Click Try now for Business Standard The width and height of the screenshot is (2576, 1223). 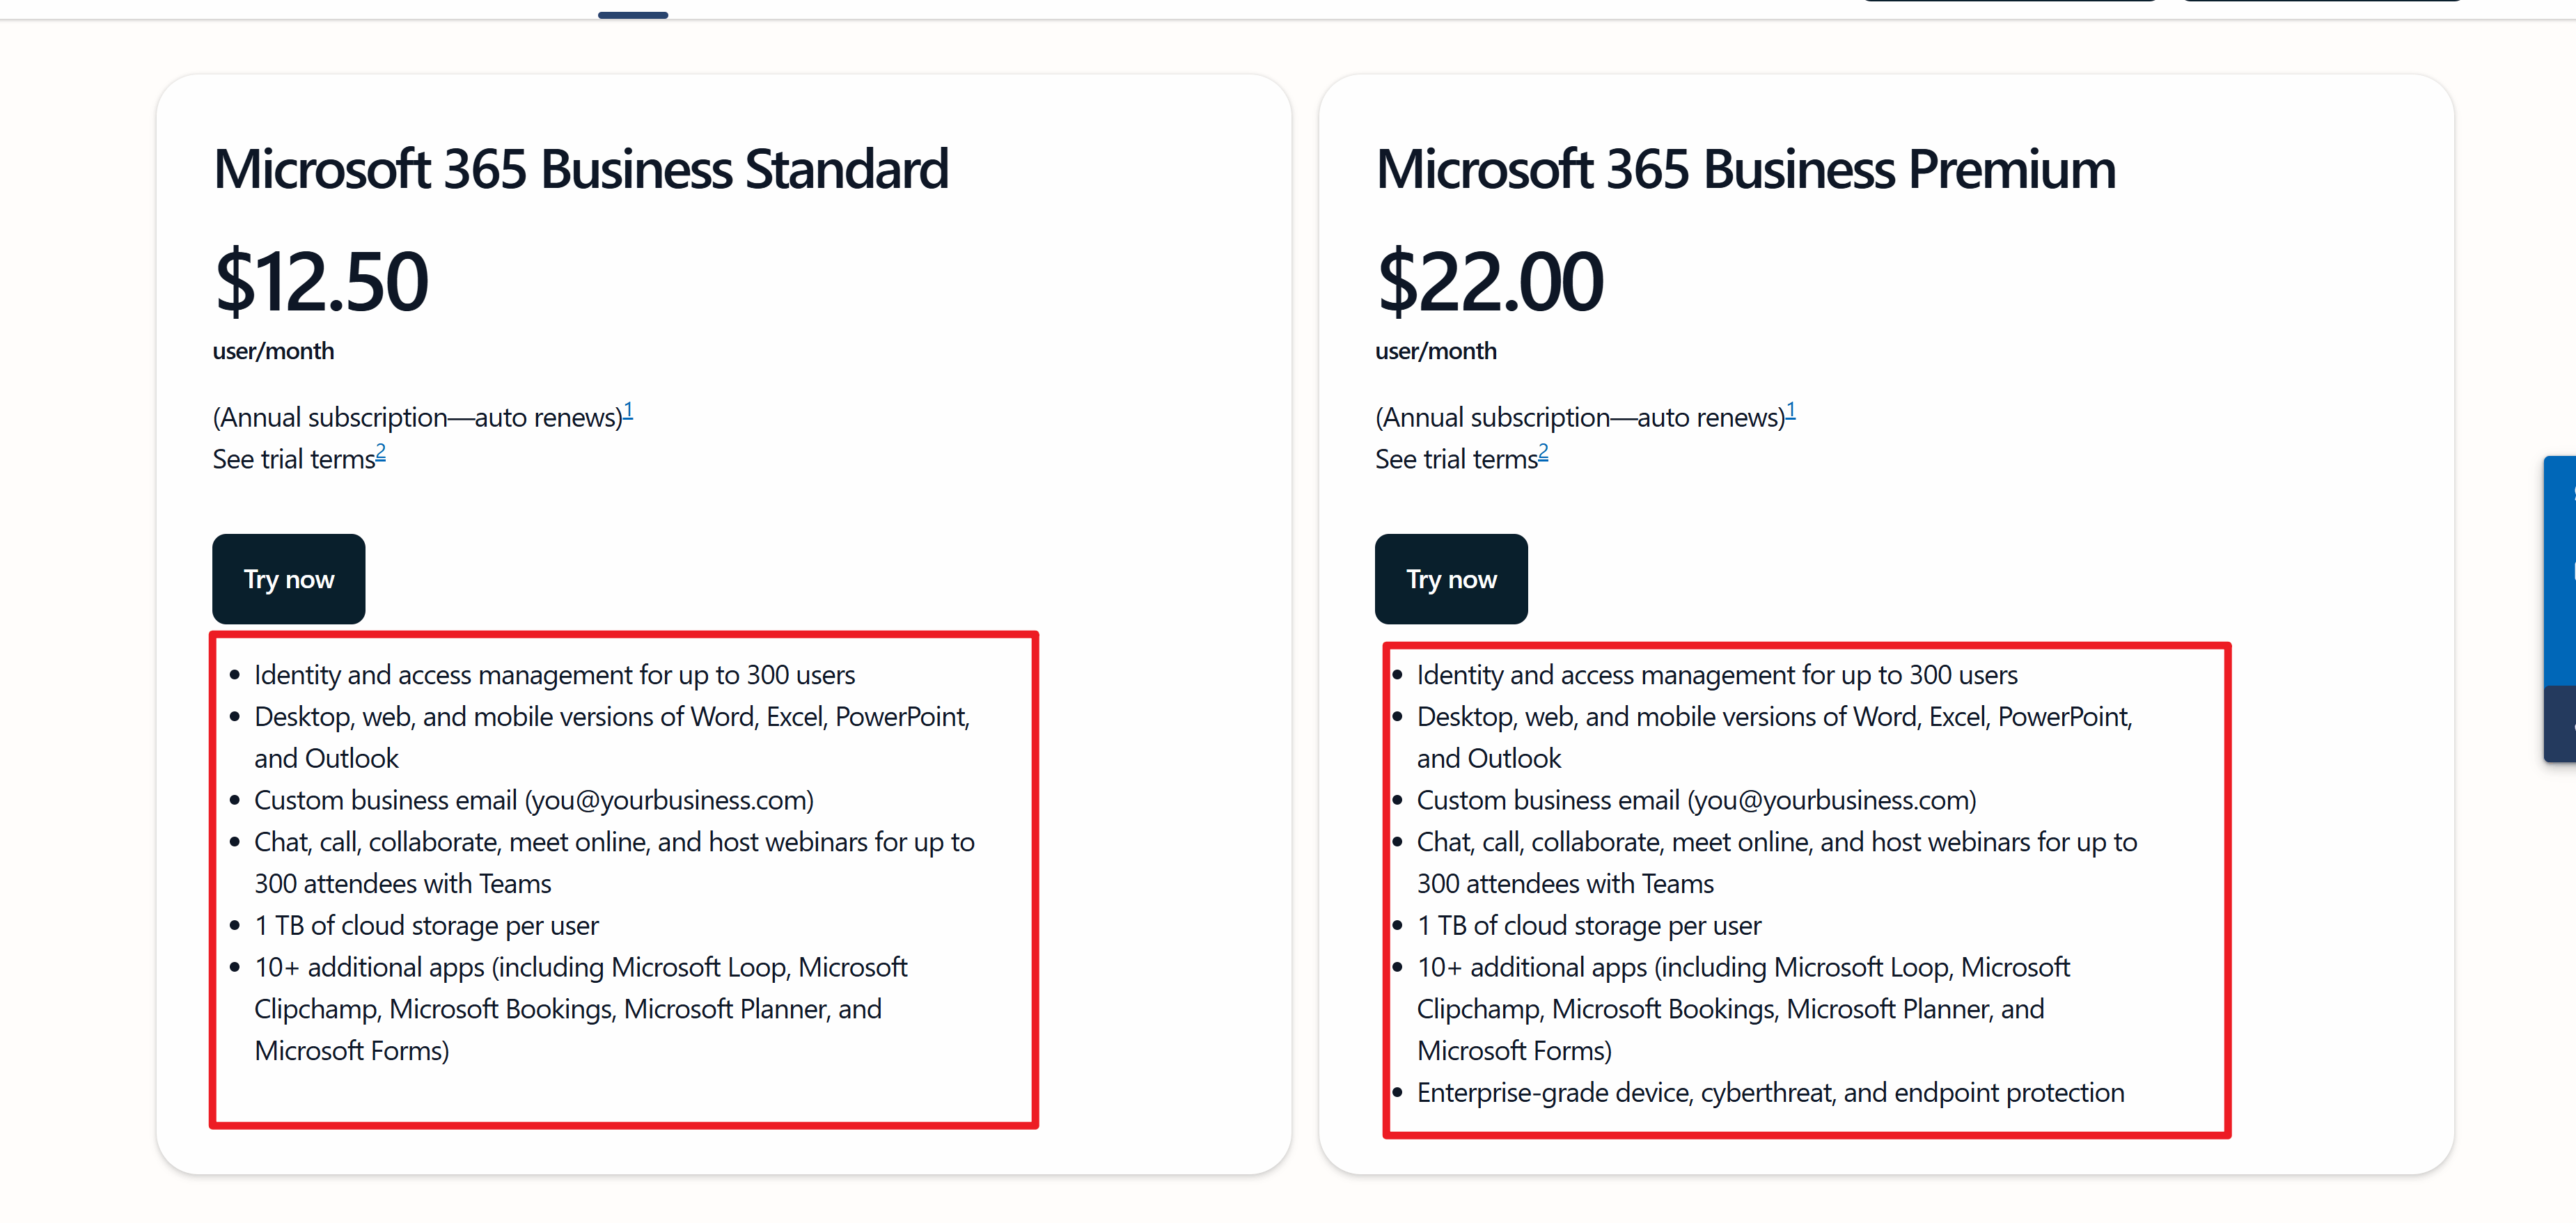pos(288,579)
